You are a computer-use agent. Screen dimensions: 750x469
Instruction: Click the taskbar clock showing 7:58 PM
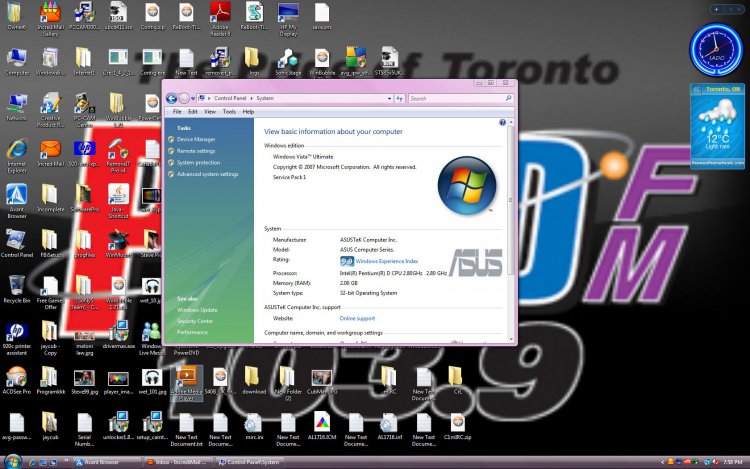click(x=732, y=462)
